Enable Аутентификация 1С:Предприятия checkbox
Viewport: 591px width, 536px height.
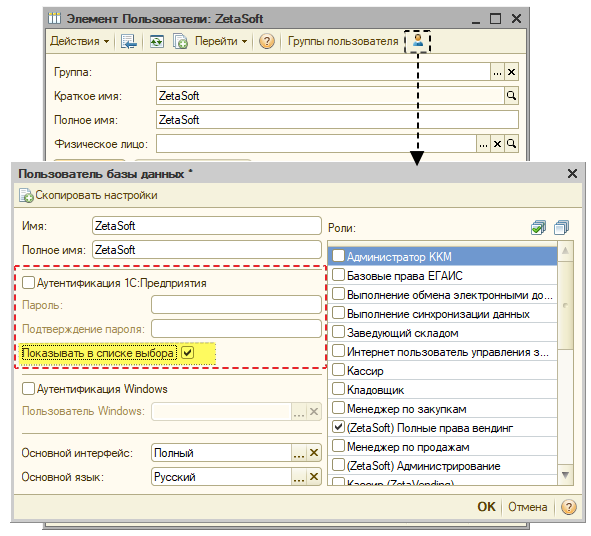pyautogui.click(x=28, y=283)
